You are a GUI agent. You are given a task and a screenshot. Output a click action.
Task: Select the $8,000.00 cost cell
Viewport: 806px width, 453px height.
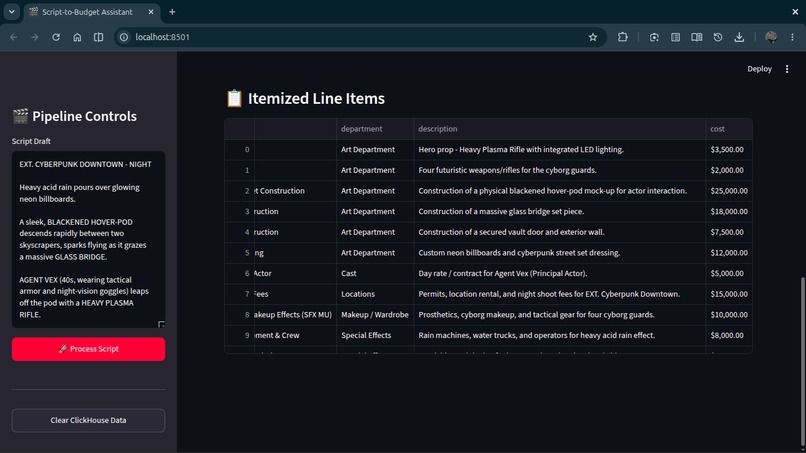click(x=729, y=335)
